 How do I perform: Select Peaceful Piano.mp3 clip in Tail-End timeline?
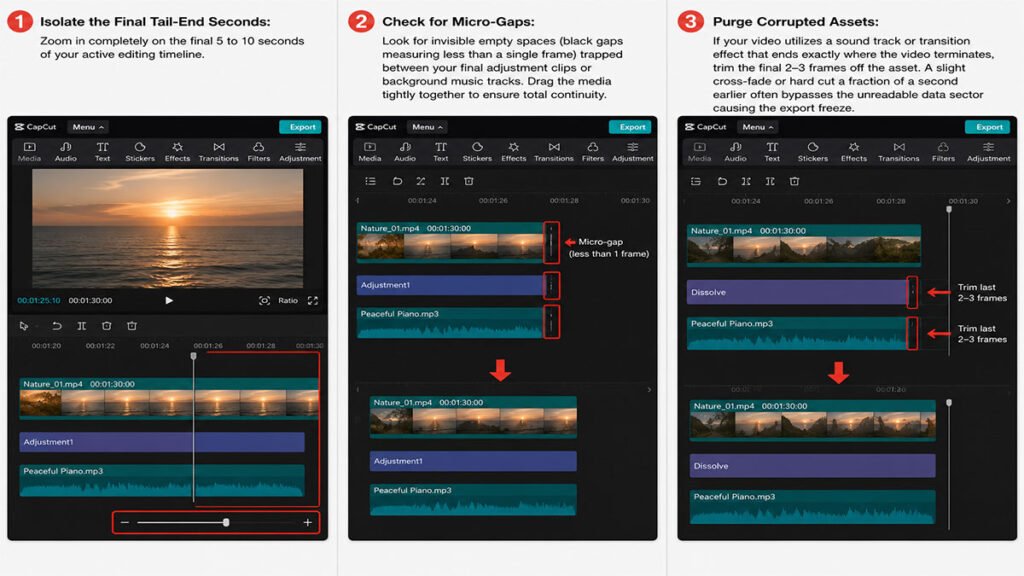coord(162,481)
